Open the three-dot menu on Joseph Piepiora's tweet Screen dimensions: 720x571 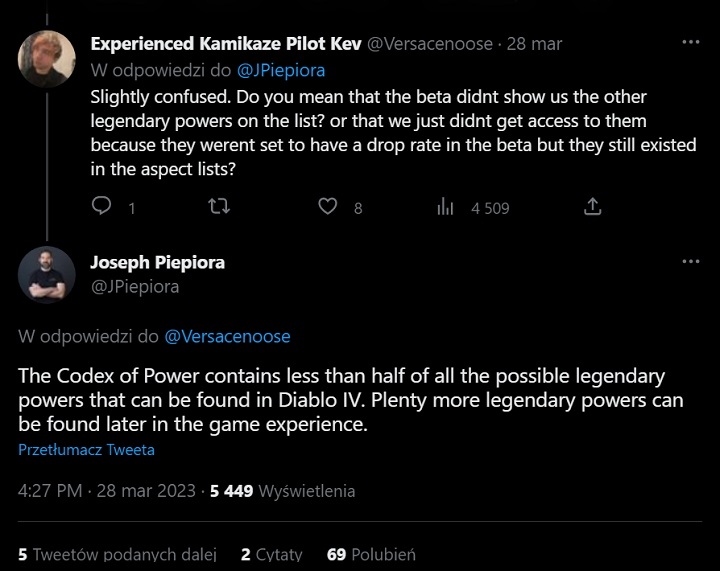coord(691,262)
